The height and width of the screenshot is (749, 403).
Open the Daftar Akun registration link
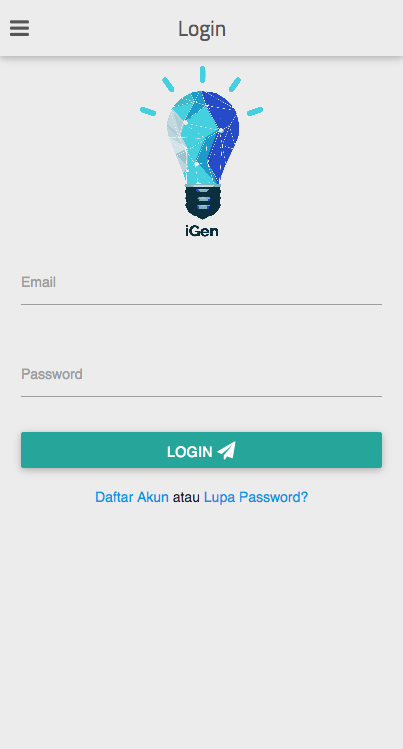[x=132, y=497]
